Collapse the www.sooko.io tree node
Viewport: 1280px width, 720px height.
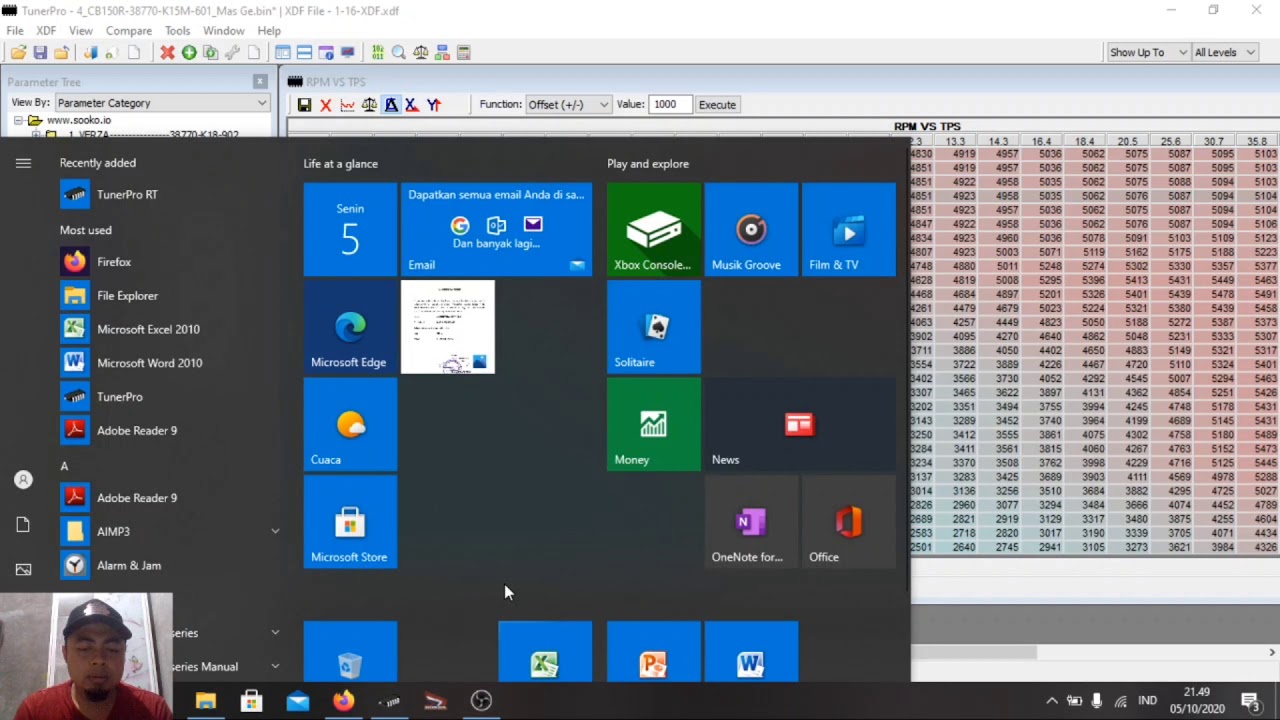(x=18, y=121)
